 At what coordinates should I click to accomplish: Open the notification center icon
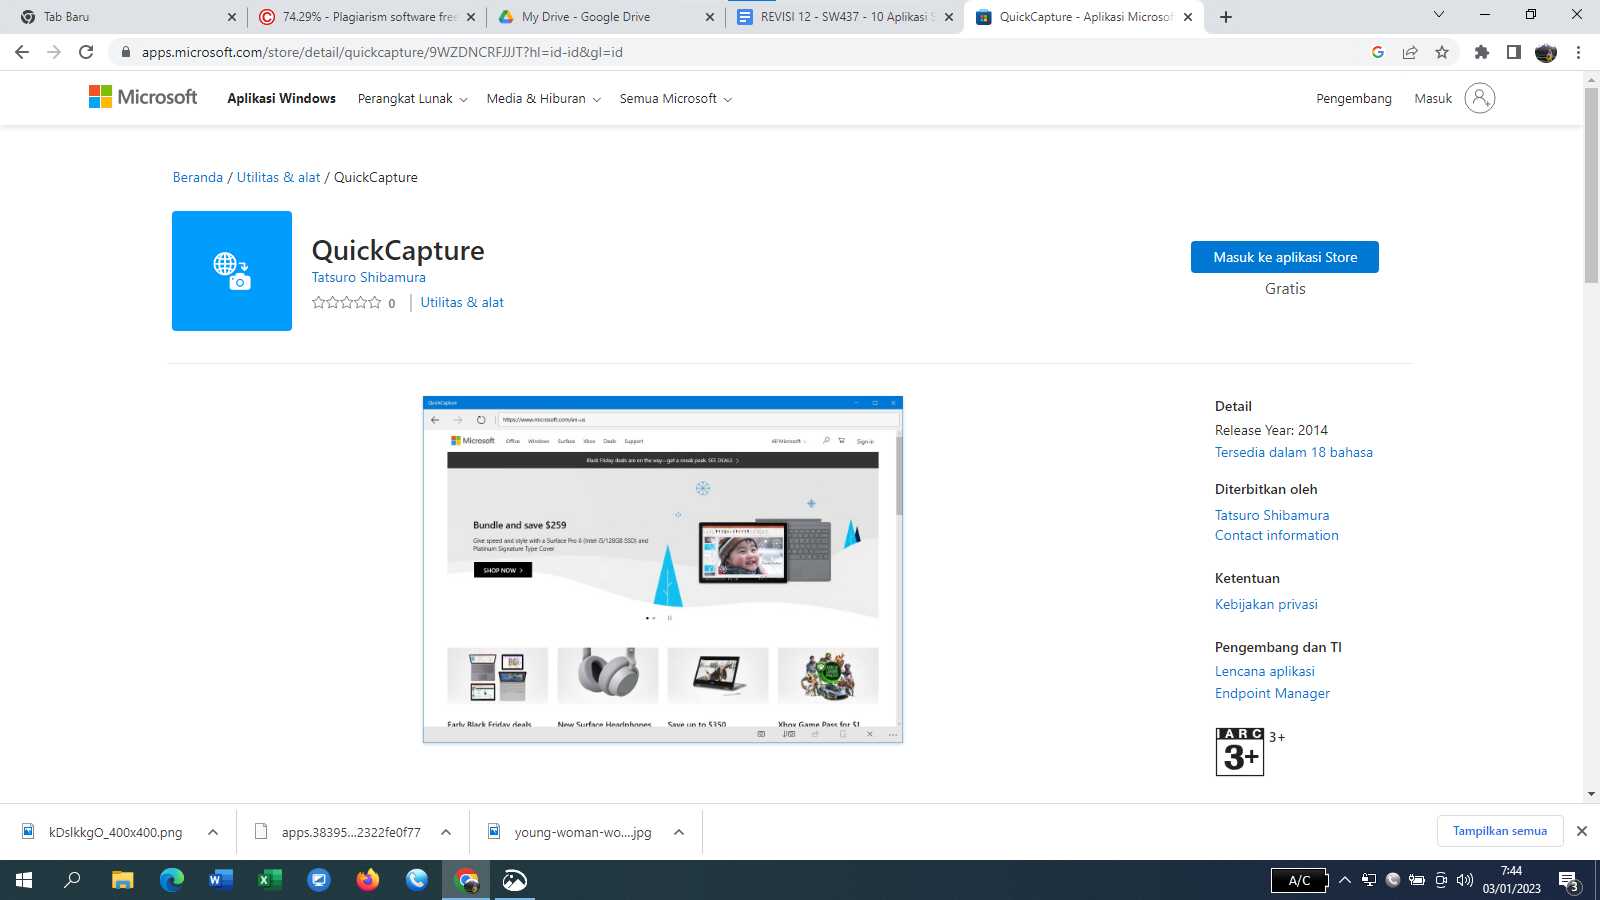[x=1569, y=881]
